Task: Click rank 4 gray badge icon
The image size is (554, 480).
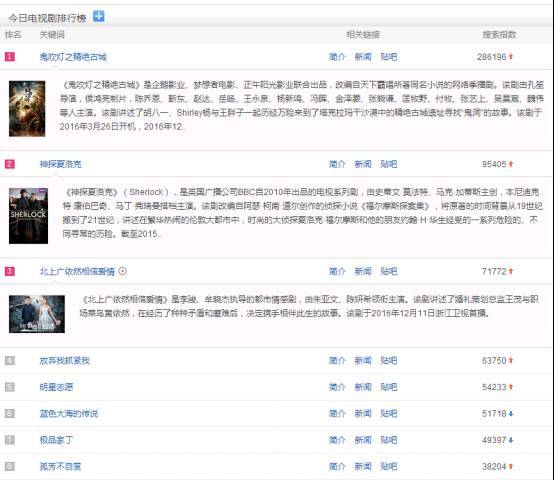Action: [10, 361]
